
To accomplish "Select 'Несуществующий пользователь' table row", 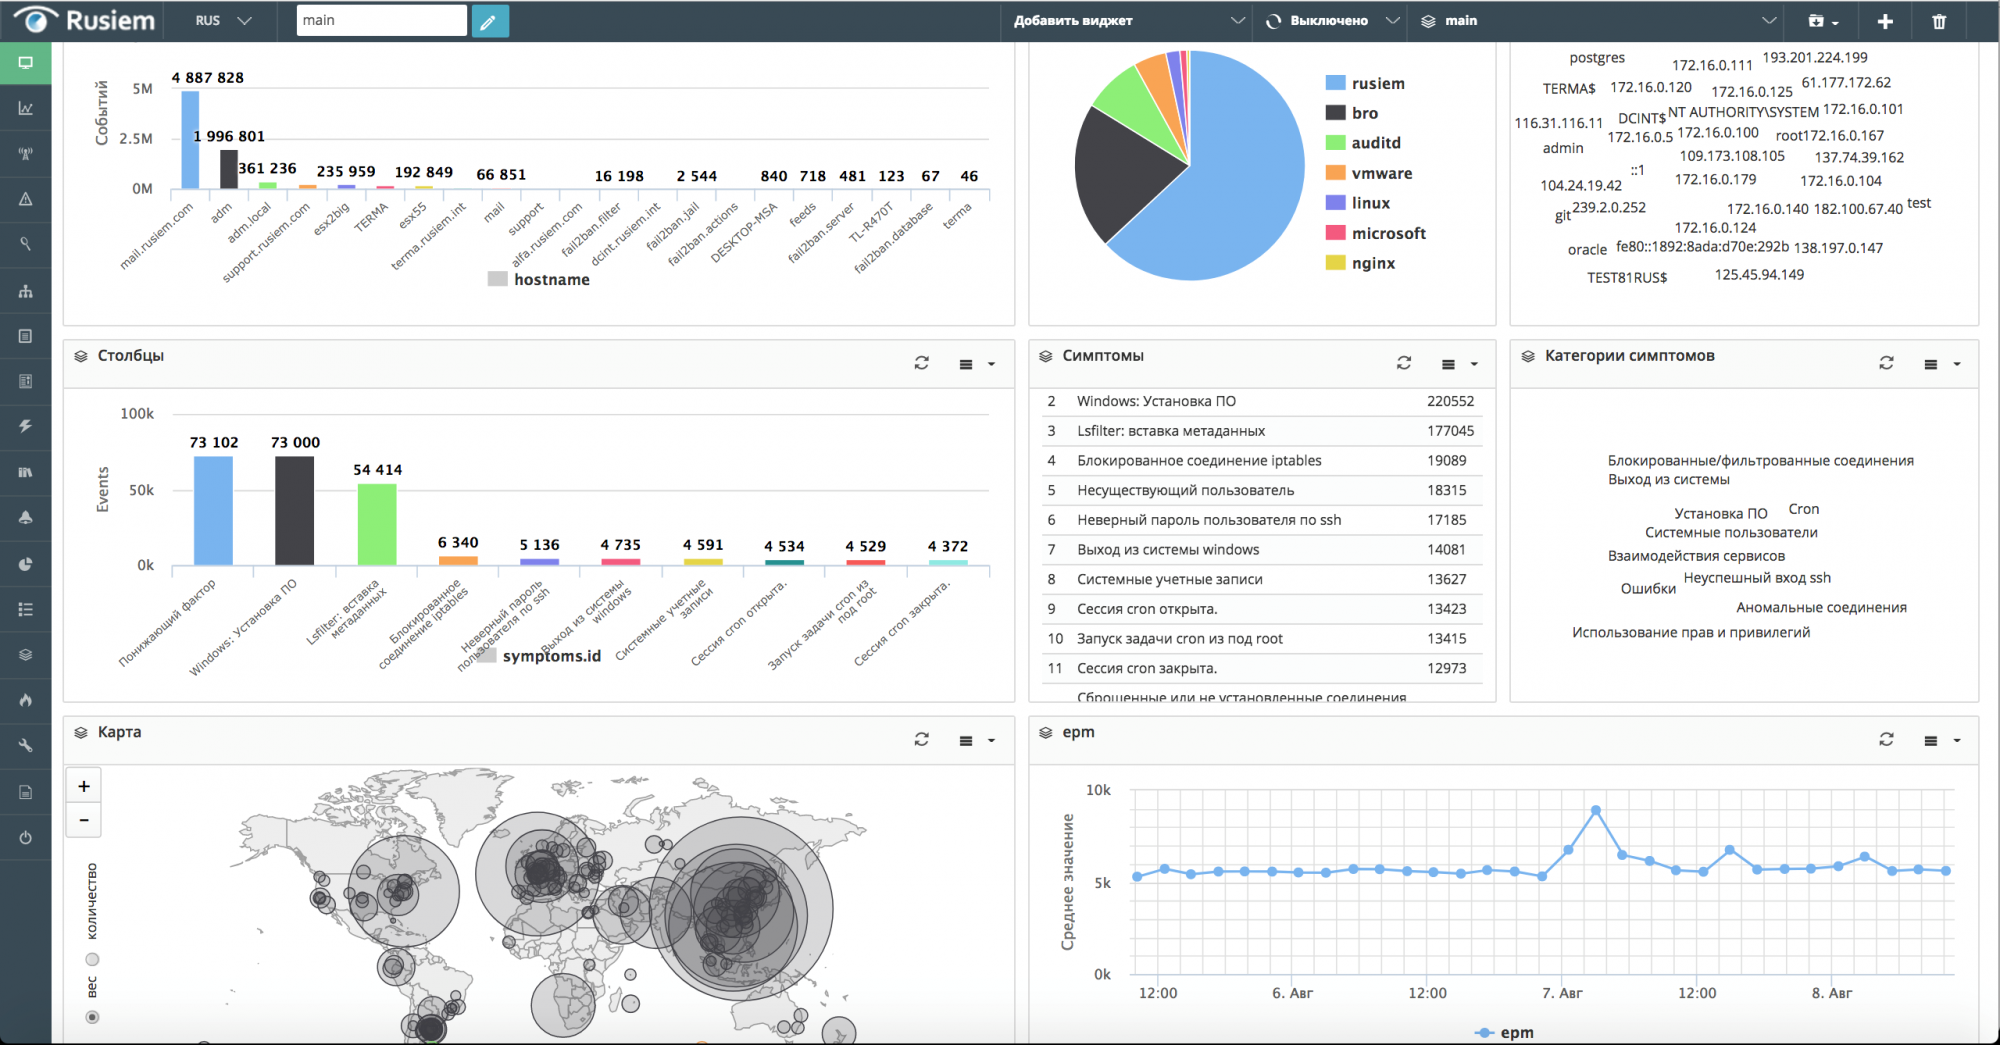I will [x=1261, y=491].
